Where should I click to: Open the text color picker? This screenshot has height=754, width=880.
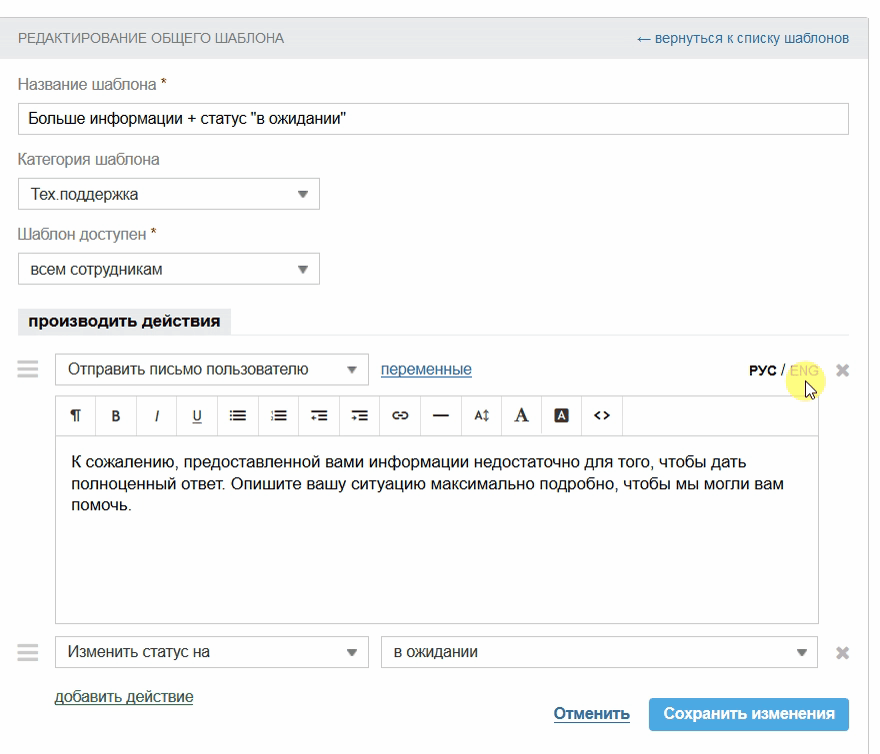pyautogui.click(x=521, y=416)
